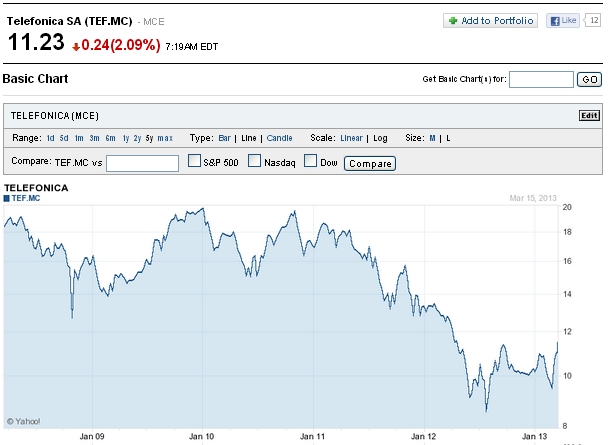Click the Jan 11 axis label
The width and height of the screenshot is (609, 445).
point(312,436)
